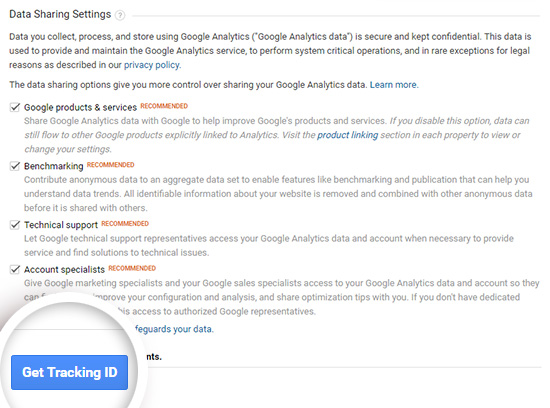This screenshot has width=550, height=408.
Task: Disable the Benchmarking checkbox
Action: pyautogui.click(x=15, y=166)
